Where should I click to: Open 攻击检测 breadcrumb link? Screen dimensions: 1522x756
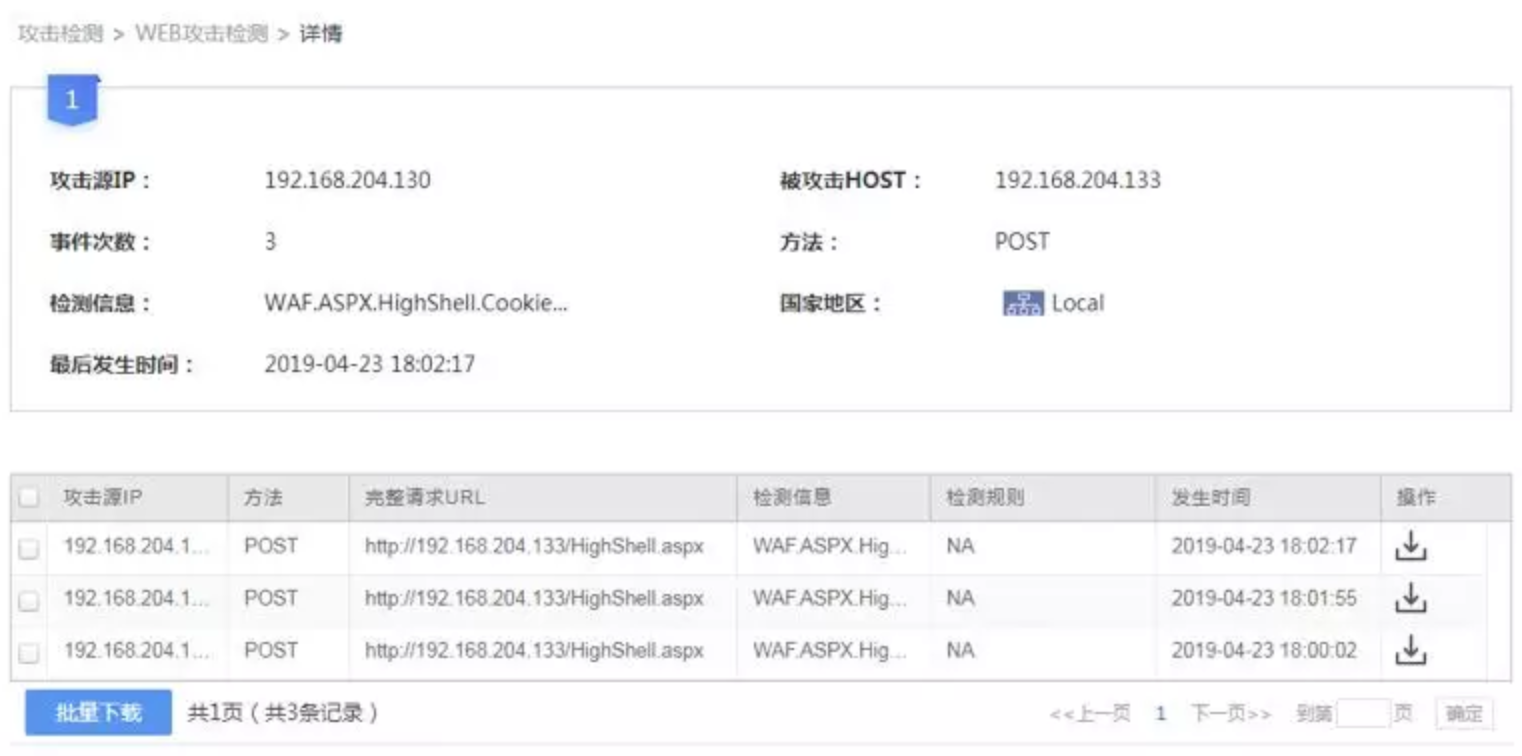click(60, 34)
